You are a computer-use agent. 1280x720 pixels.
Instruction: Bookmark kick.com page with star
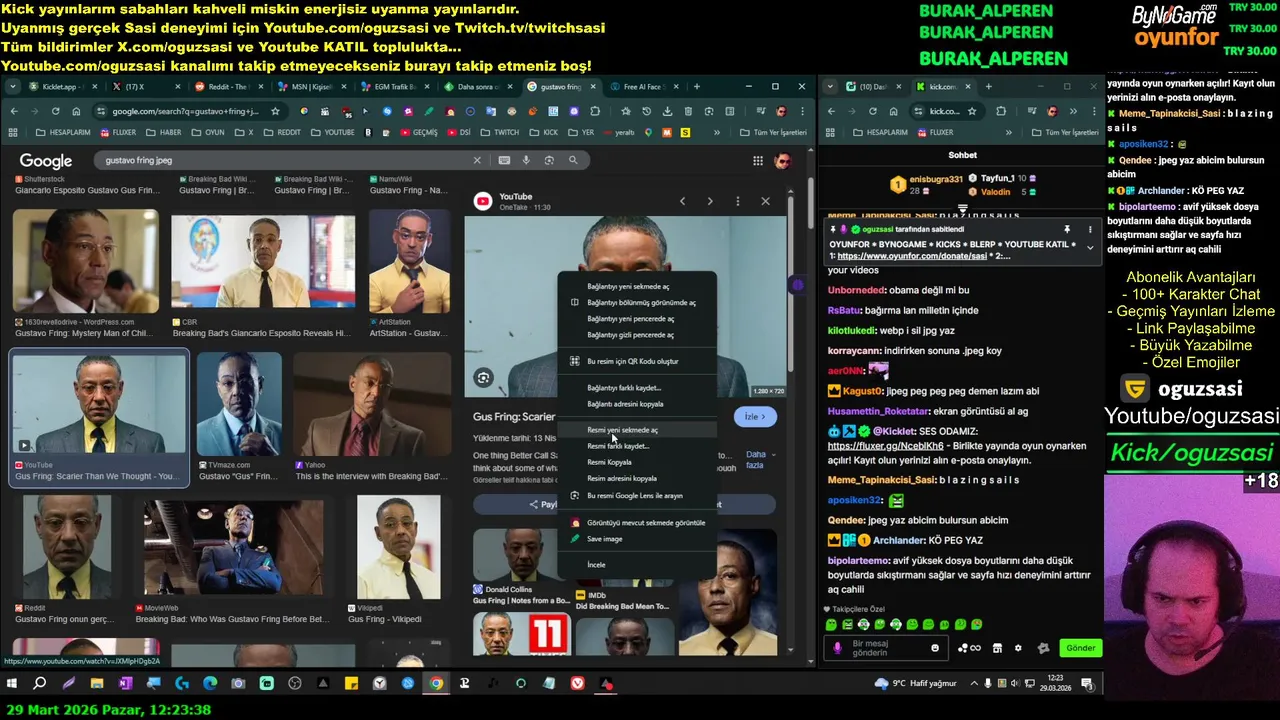(x=971, y=111)
